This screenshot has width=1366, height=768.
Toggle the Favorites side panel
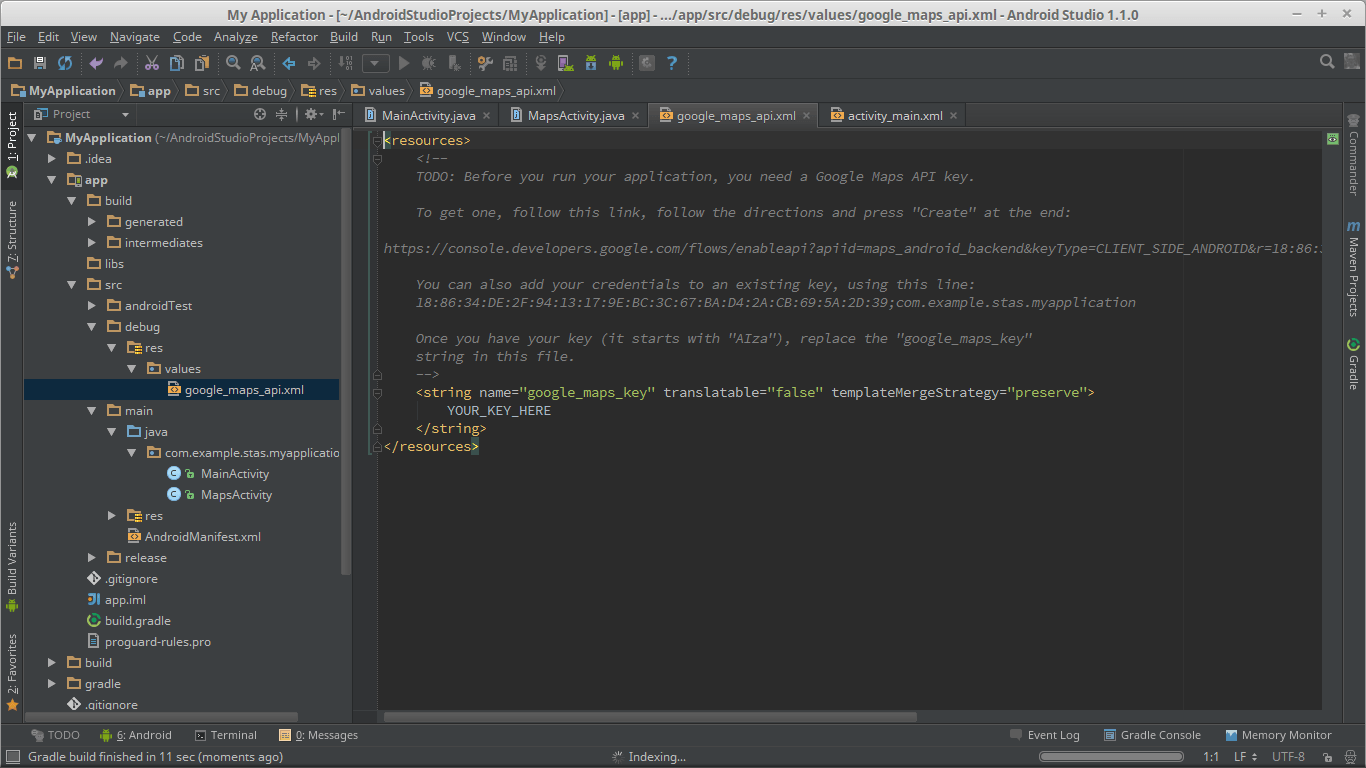pos(12,671)
